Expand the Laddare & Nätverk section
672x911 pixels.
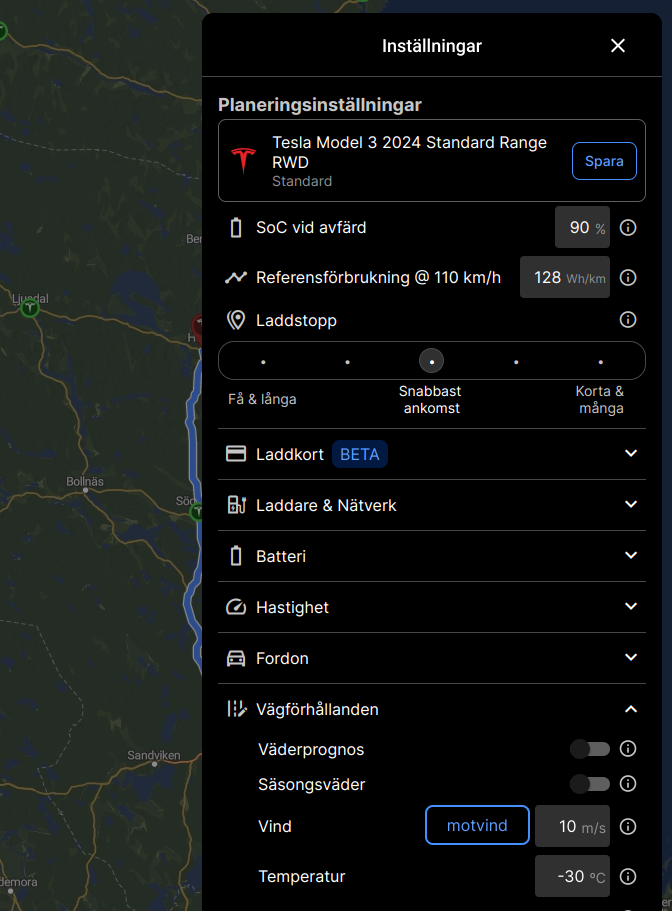point(631,504)
